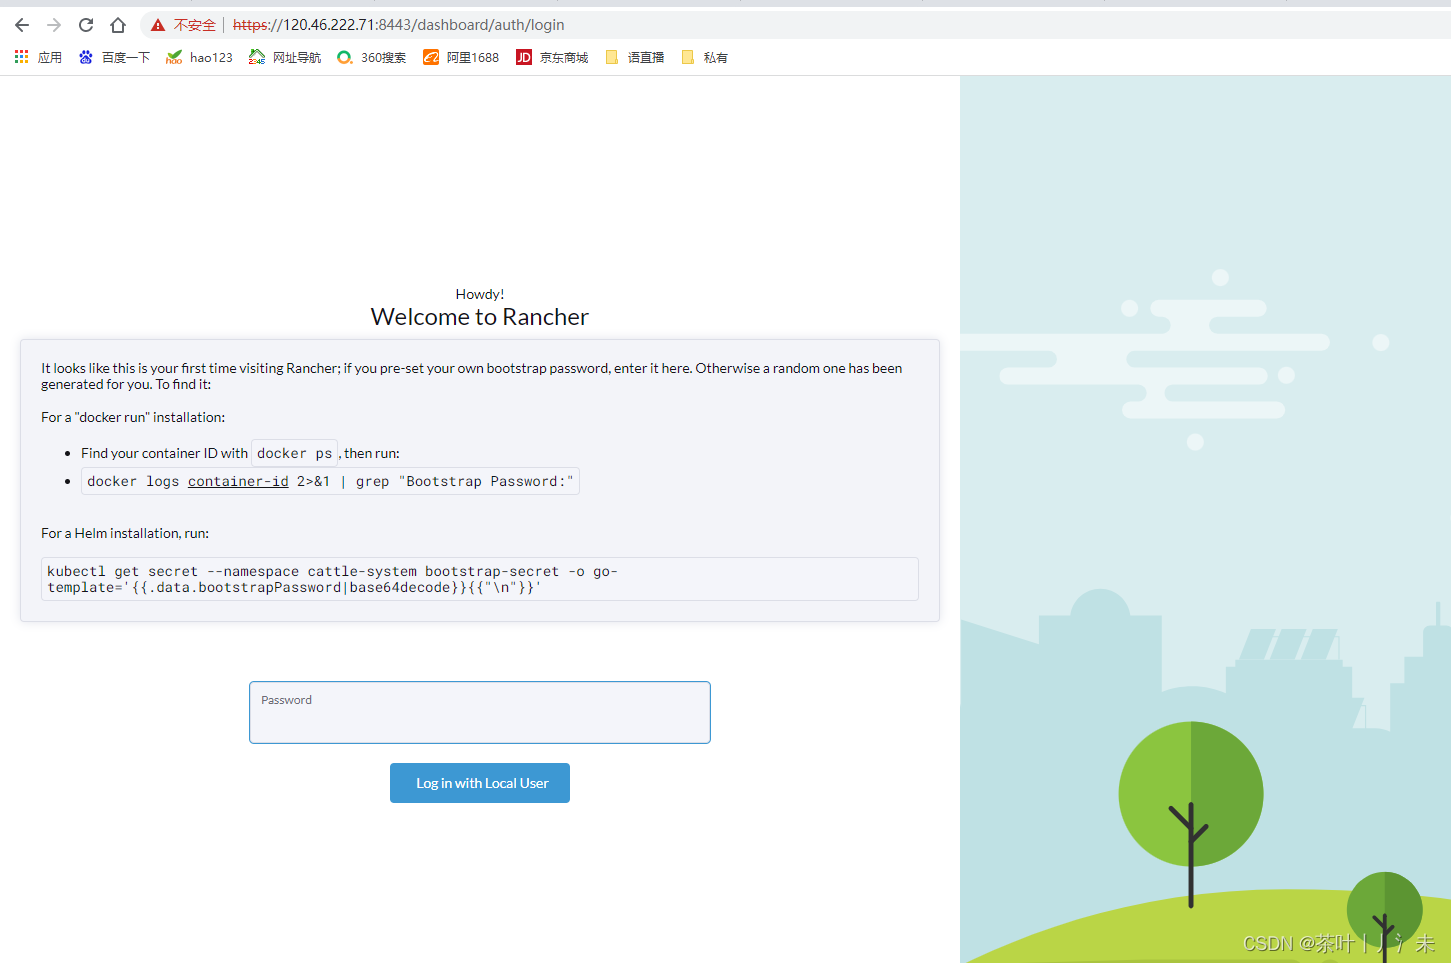The image size is (1451, 963).
Task: Click Log in with Local User button
Action: [x=480, y=783]
